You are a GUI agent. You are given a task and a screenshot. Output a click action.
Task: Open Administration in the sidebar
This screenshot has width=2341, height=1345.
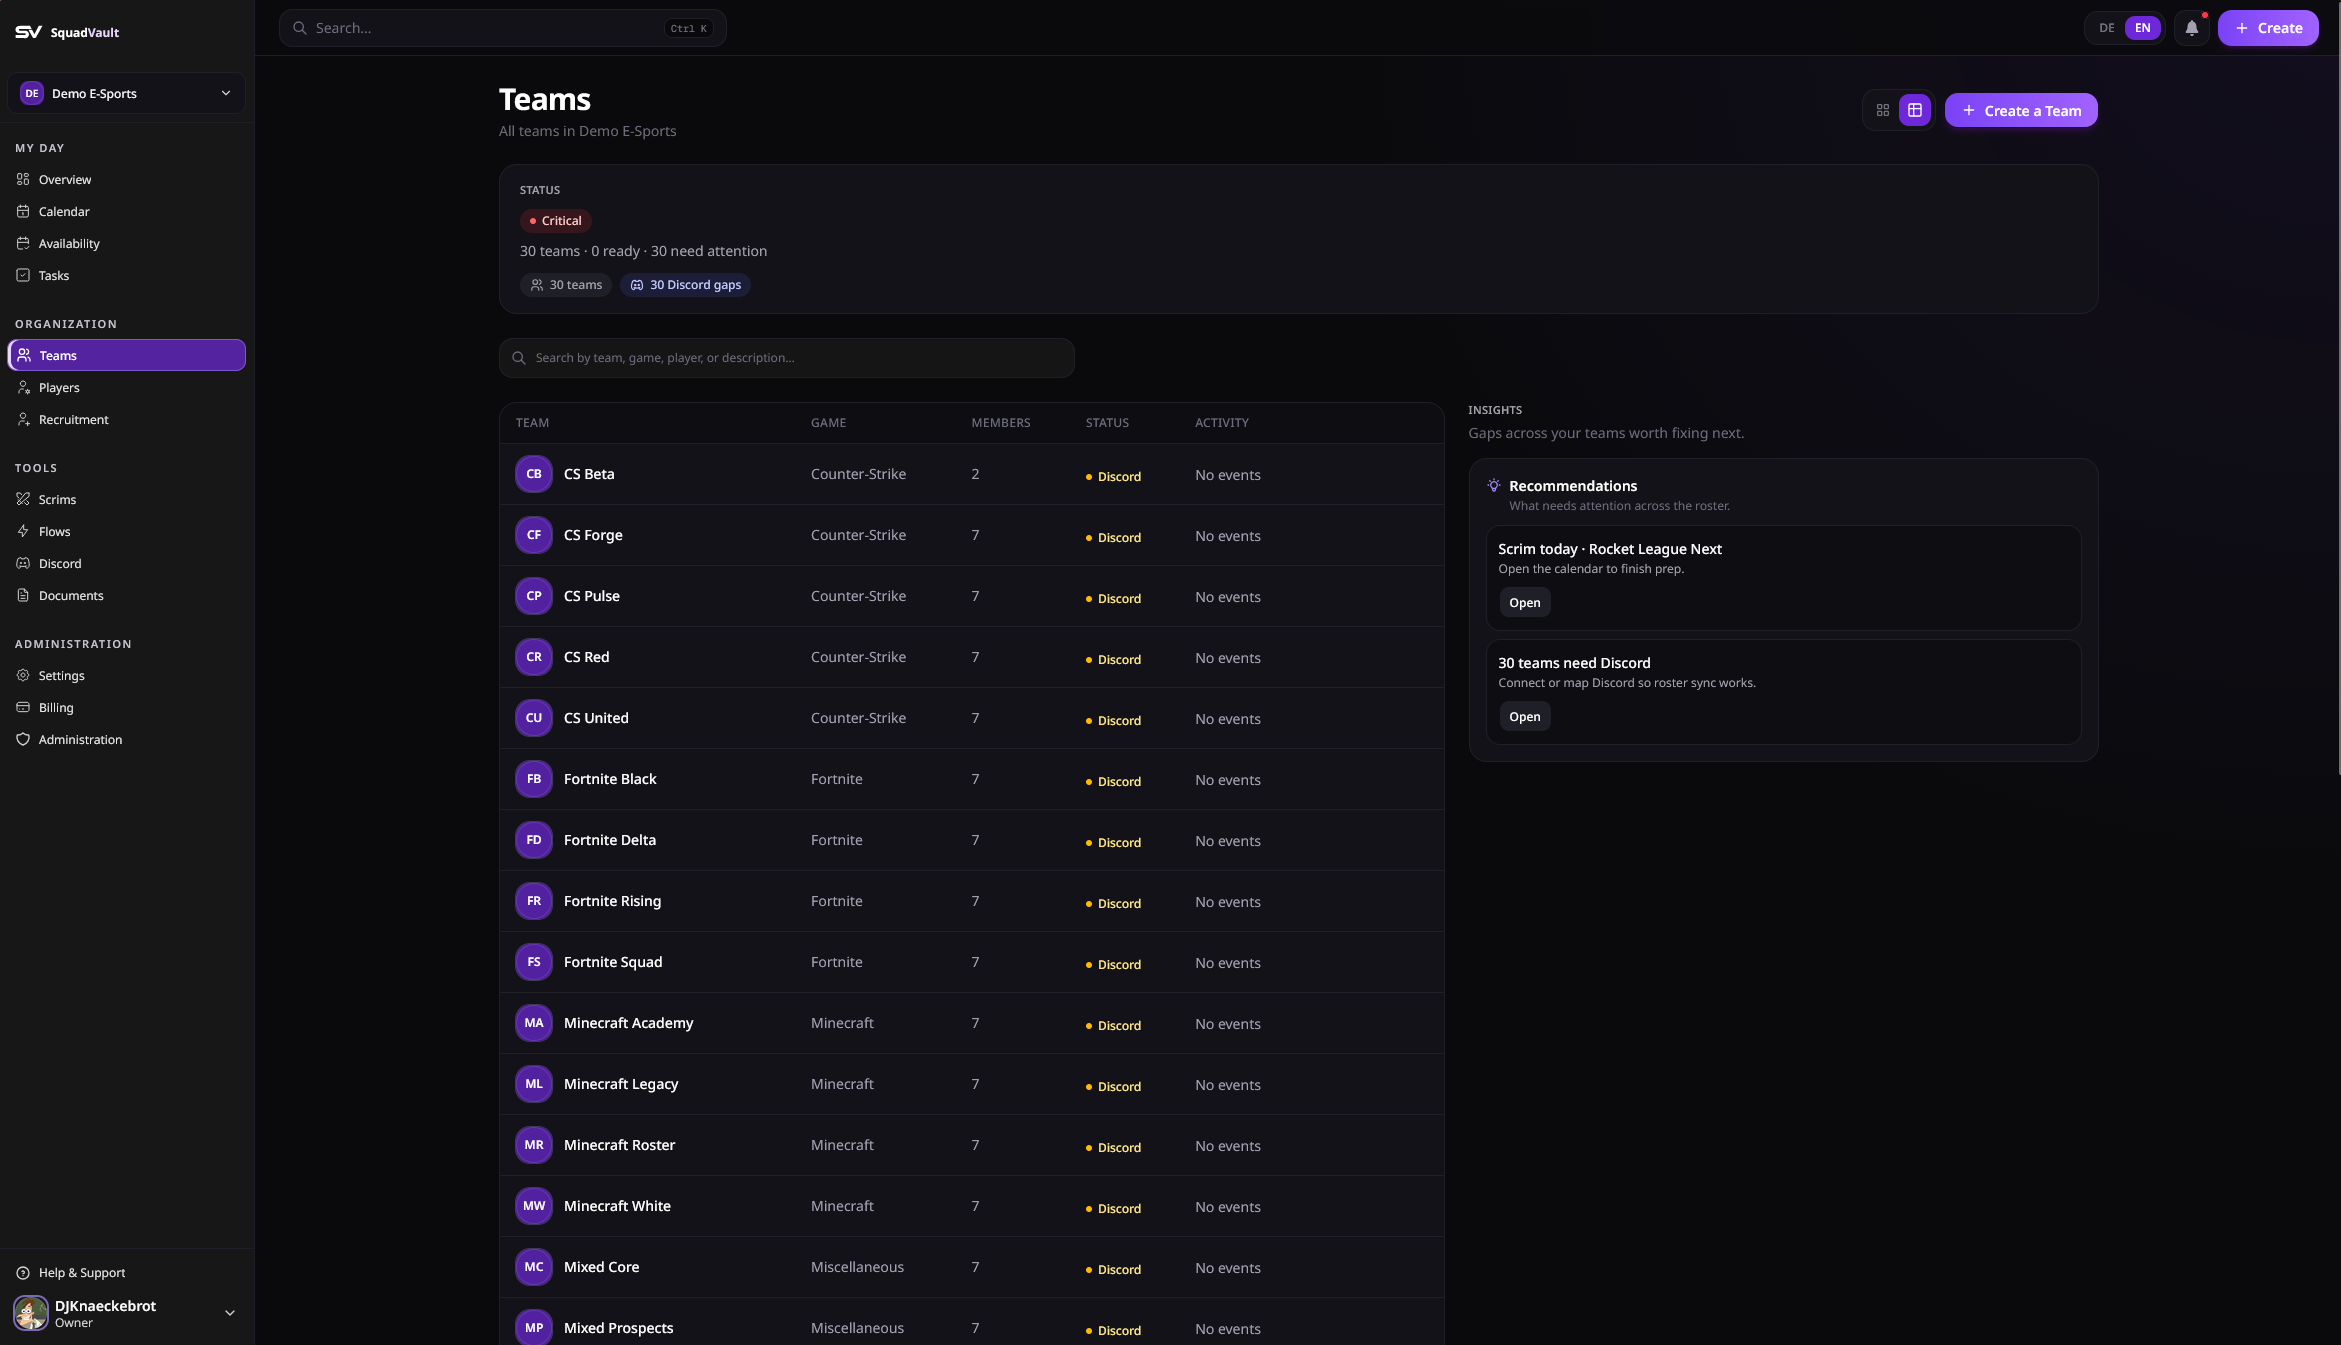coord(126,739)
